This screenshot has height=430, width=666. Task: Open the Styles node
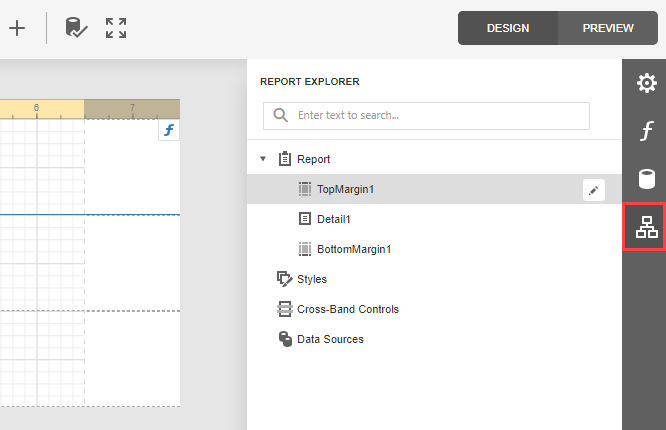(311, 279)
